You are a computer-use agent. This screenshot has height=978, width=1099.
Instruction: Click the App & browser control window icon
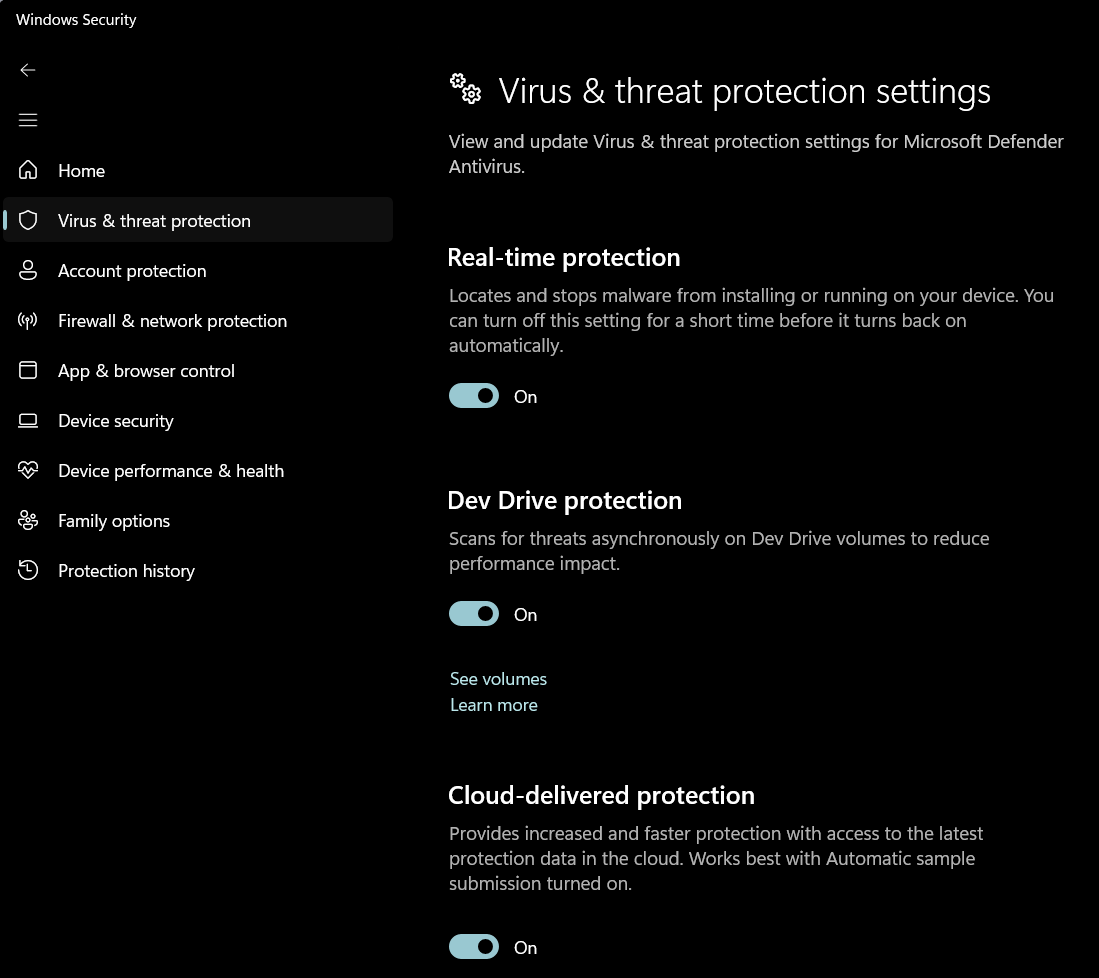pos(28,370)
